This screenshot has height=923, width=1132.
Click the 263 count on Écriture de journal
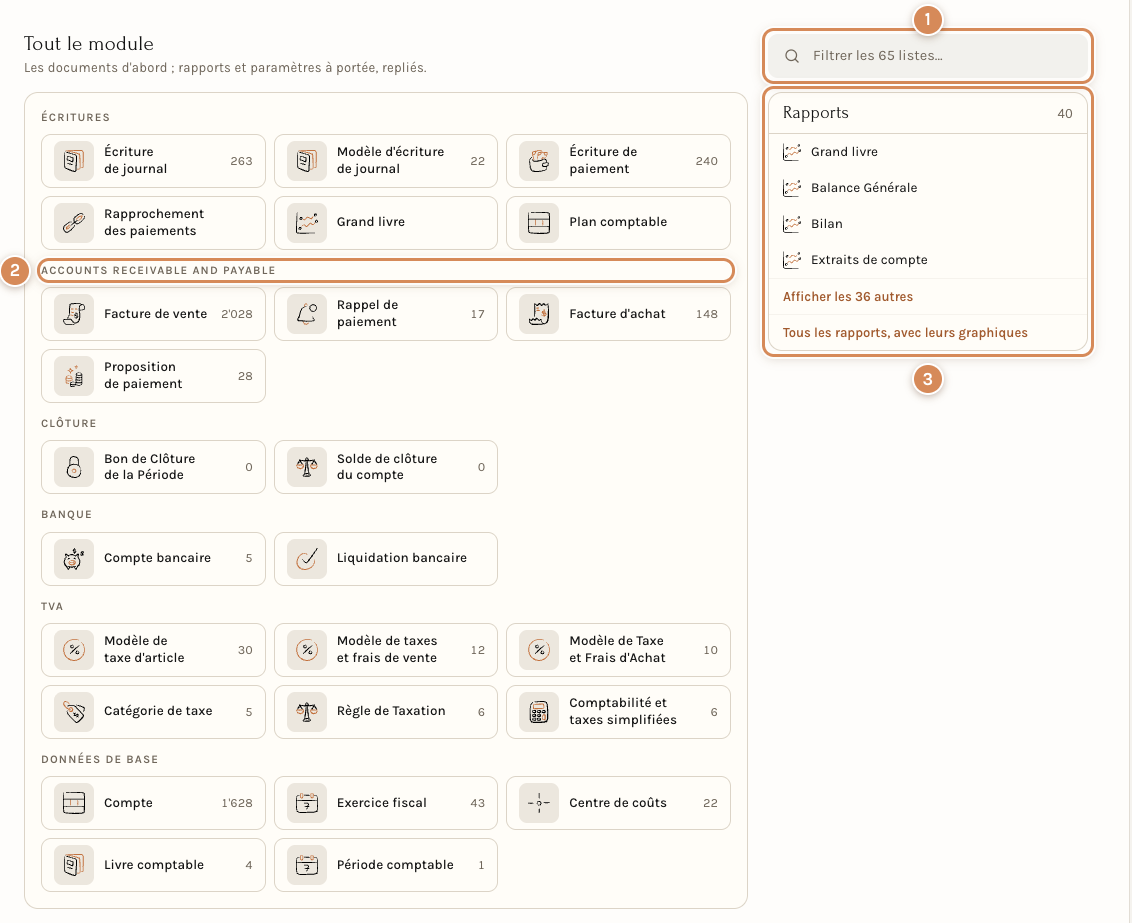pyautogui.click(x=241, y=161)
